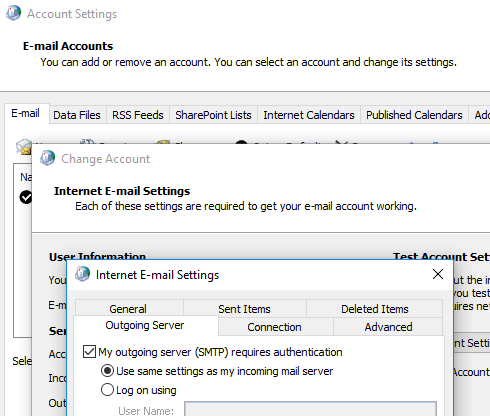
Task: Select the Outgoing Server tab
Action: [145, 325]
